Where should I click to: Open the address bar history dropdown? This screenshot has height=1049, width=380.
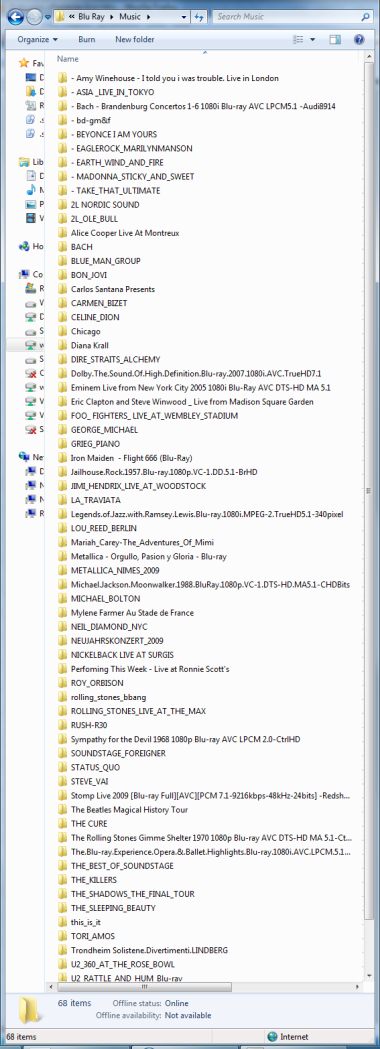[x=183, y=16]
